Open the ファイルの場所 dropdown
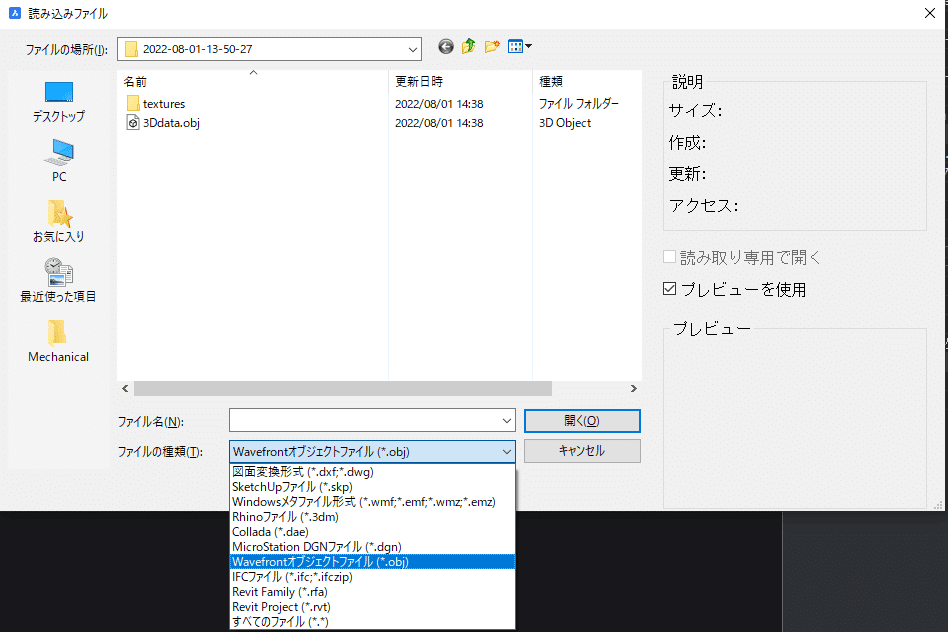The height and width of the screenshot is (632, 948). click(411, 47)
